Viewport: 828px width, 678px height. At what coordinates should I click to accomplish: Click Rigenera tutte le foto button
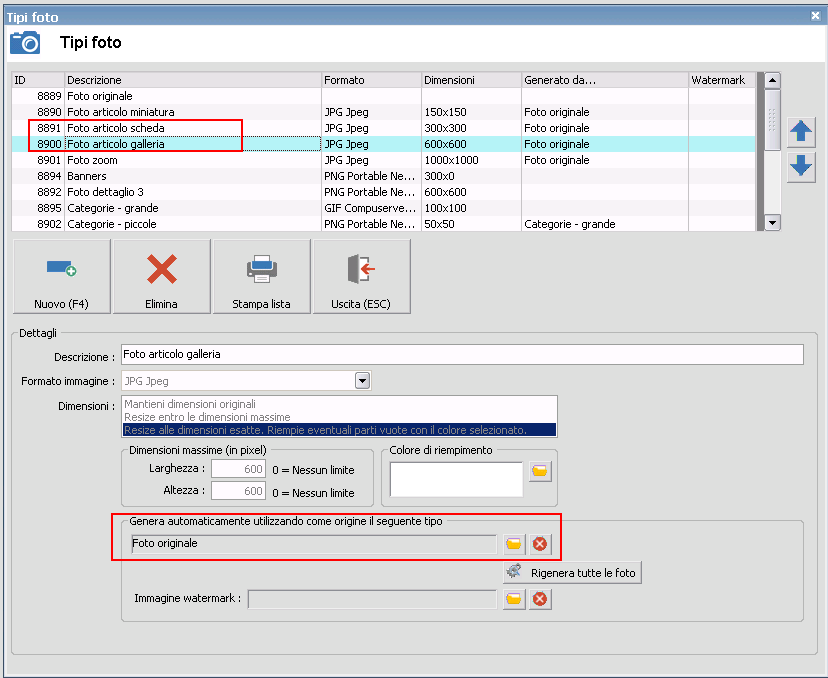(x=572, y=573)
